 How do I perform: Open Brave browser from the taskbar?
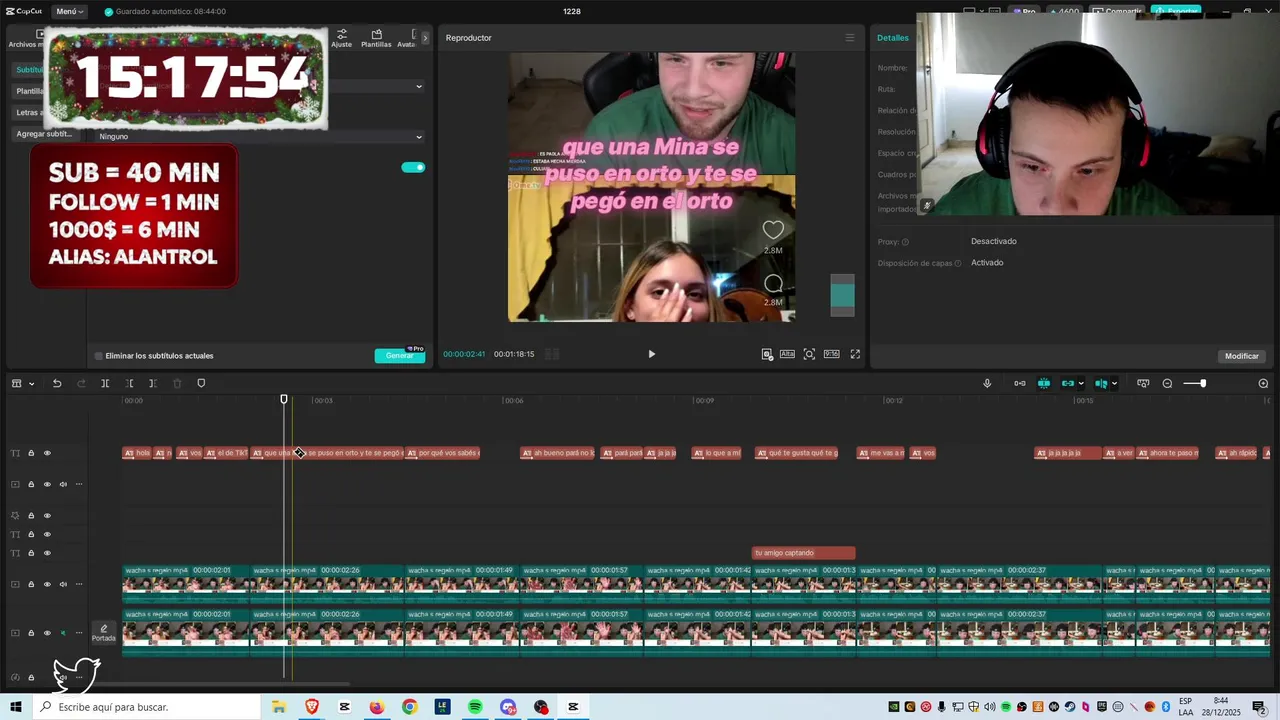312,707
